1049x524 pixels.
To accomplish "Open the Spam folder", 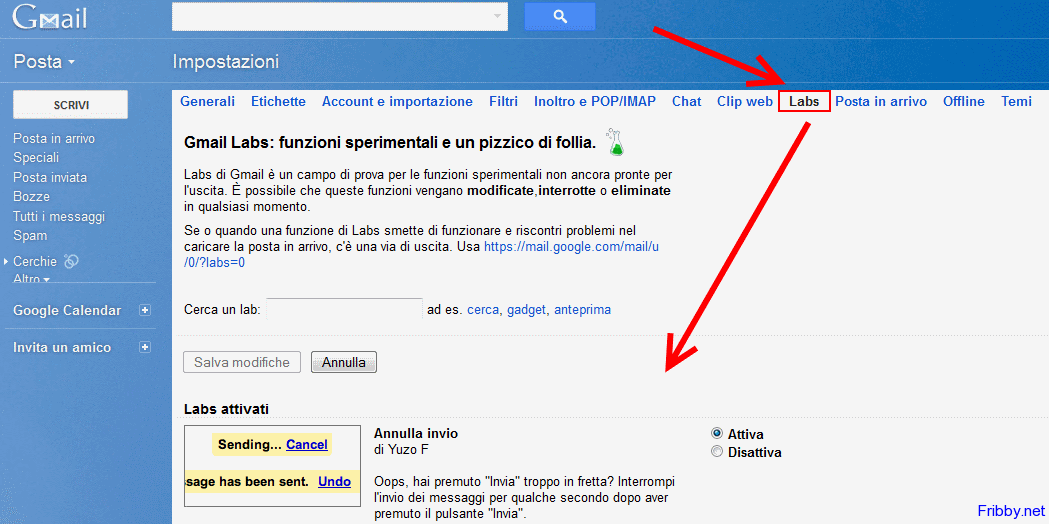I will 30,236.
